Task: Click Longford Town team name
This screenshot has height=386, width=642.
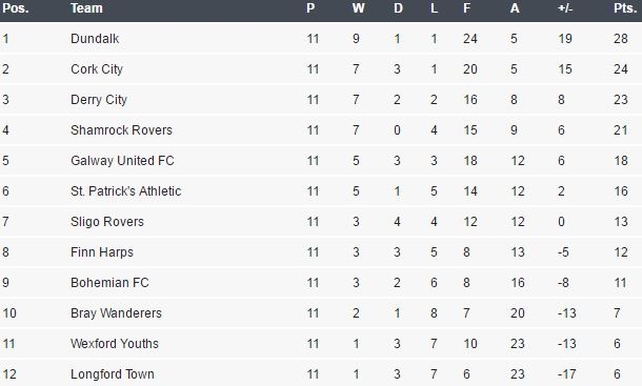Action: 112,374
